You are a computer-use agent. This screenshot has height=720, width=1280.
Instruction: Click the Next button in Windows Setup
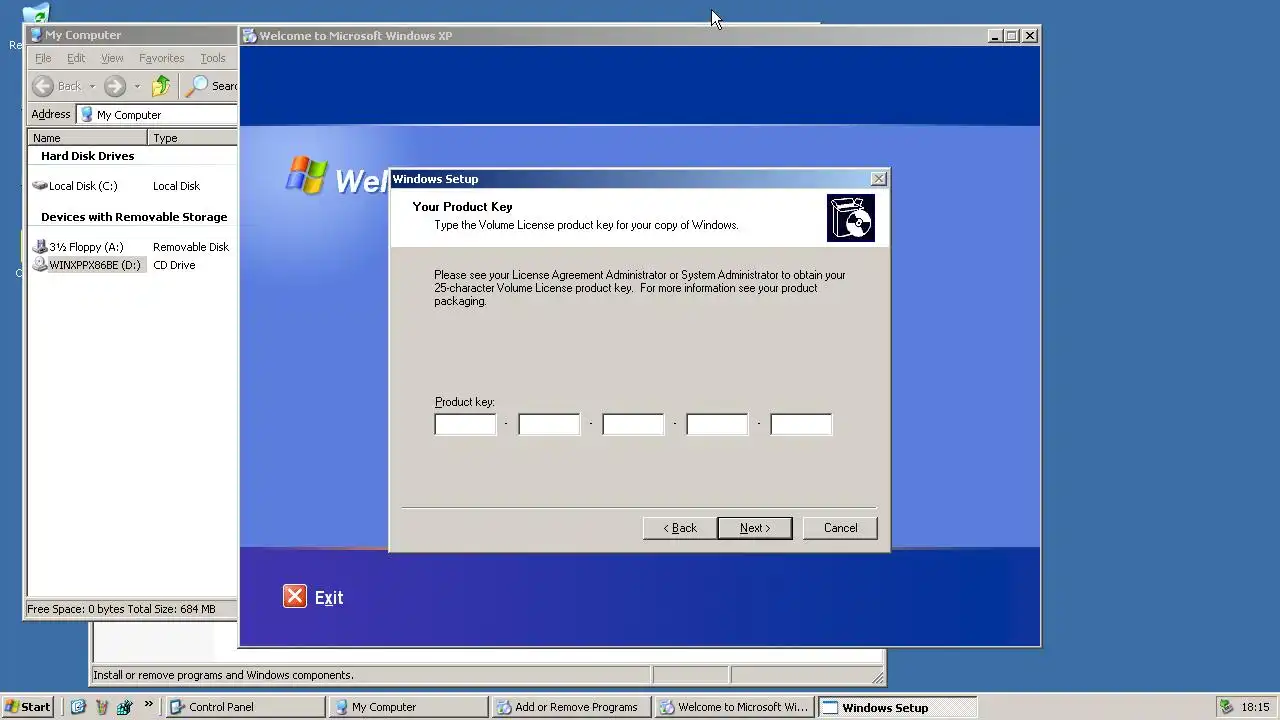click(755, 528)
